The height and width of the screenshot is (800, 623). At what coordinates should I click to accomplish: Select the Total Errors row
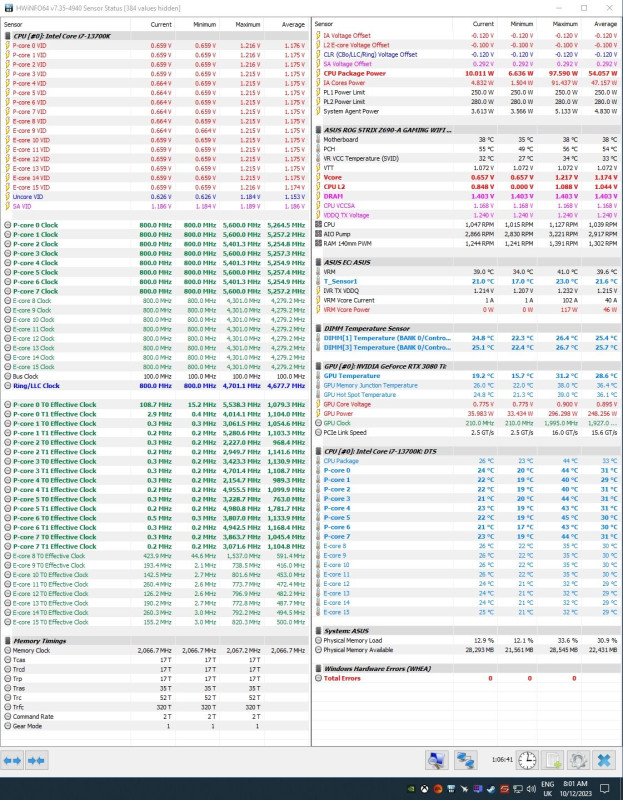(466, 678)
